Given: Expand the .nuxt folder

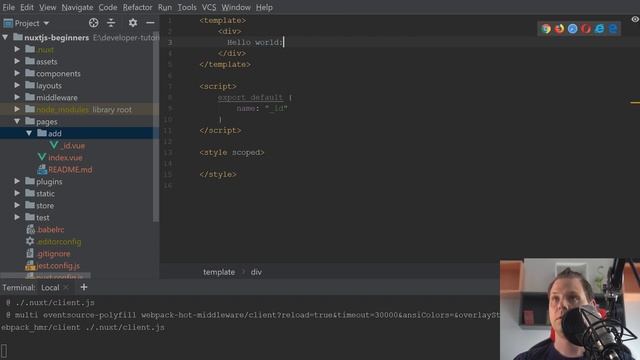Looking at the screenshot, I should pyautogui.click(x=17, y=49).
